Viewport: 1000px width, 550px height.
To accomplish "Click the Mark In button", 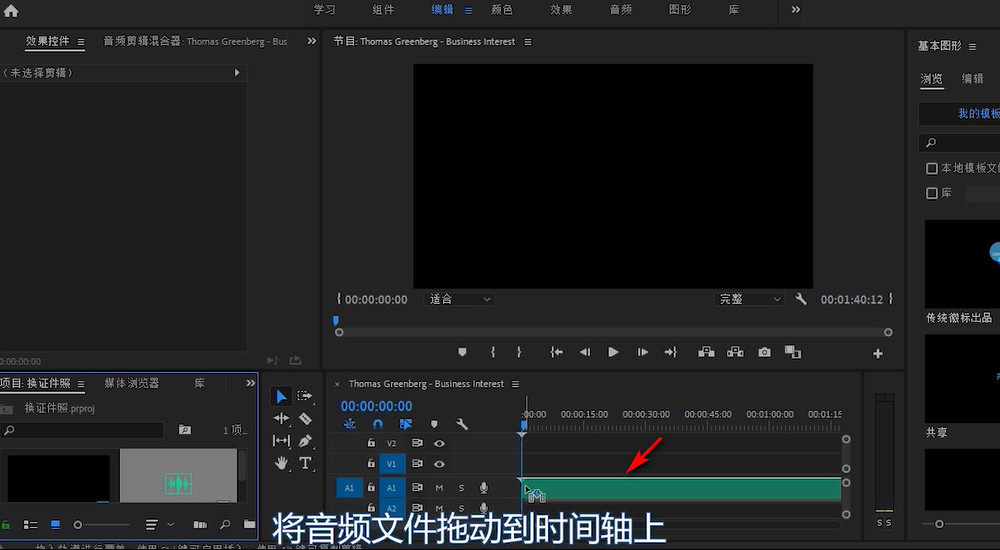I will tap(492, 352).
